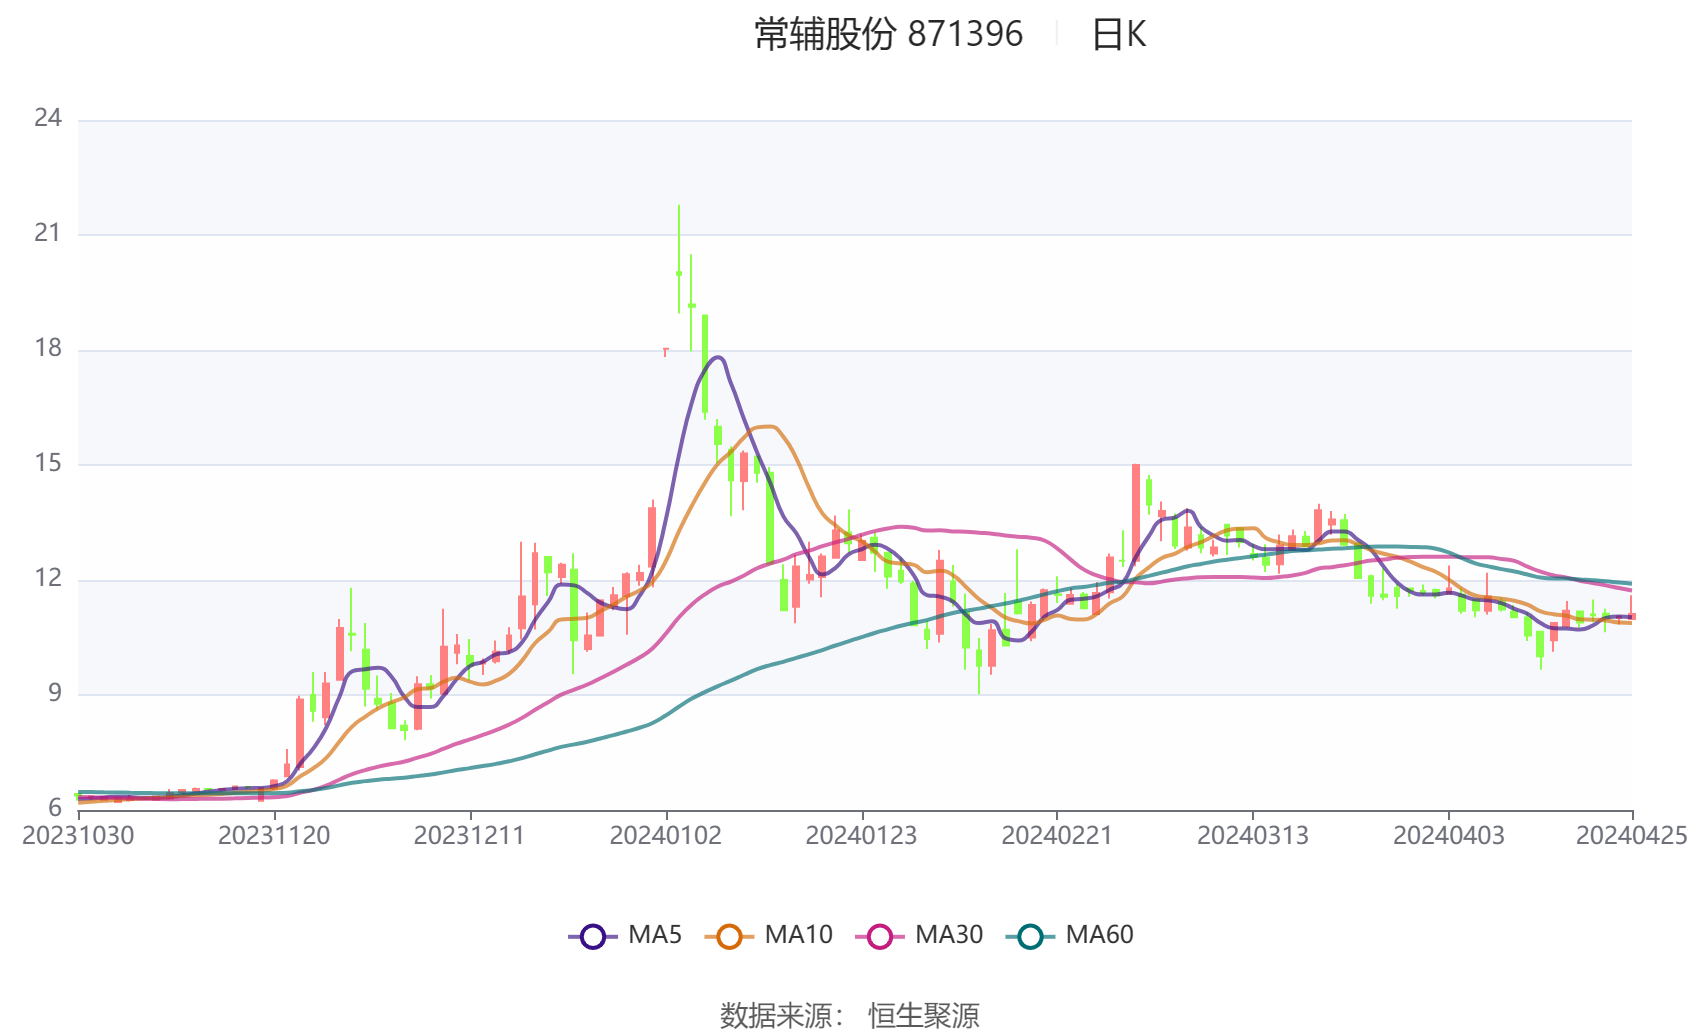Viewport: 1700px width, 1034px height.
Task: Toggle the MA10 orange legend circle marker
Action: click(729, 937)
